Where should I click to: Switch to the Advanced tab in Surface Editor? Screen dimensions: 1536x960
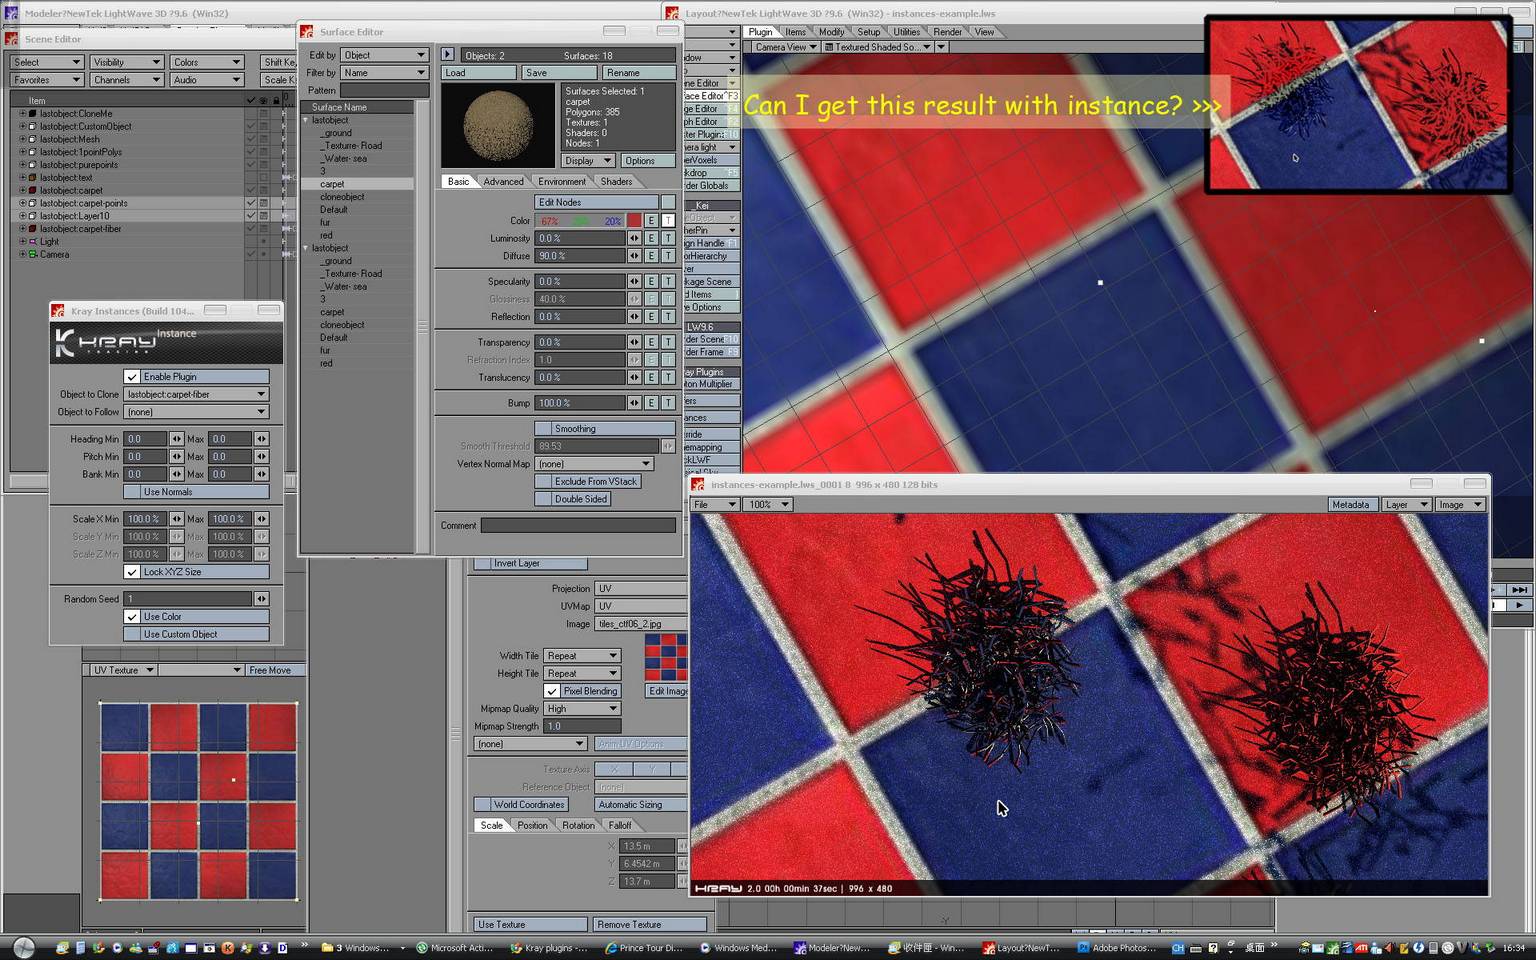pyautogui.click(x=503, y=182)
